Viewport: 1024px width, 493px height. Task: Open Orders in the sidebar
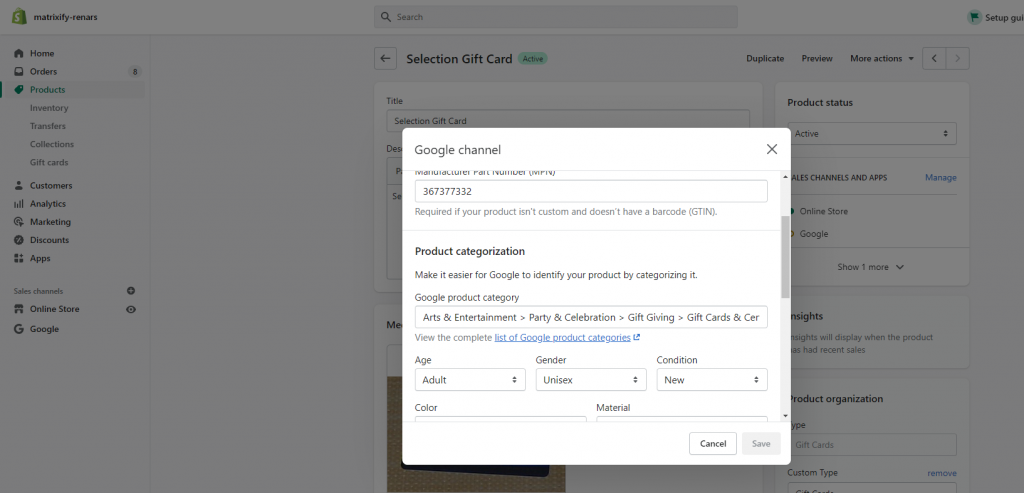[43, 72]
